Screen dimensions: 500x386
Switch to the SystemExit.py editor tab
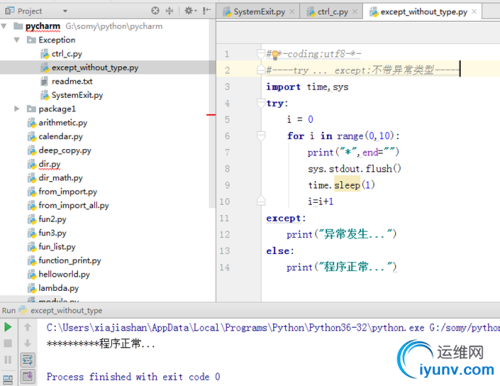coord(259,12)
